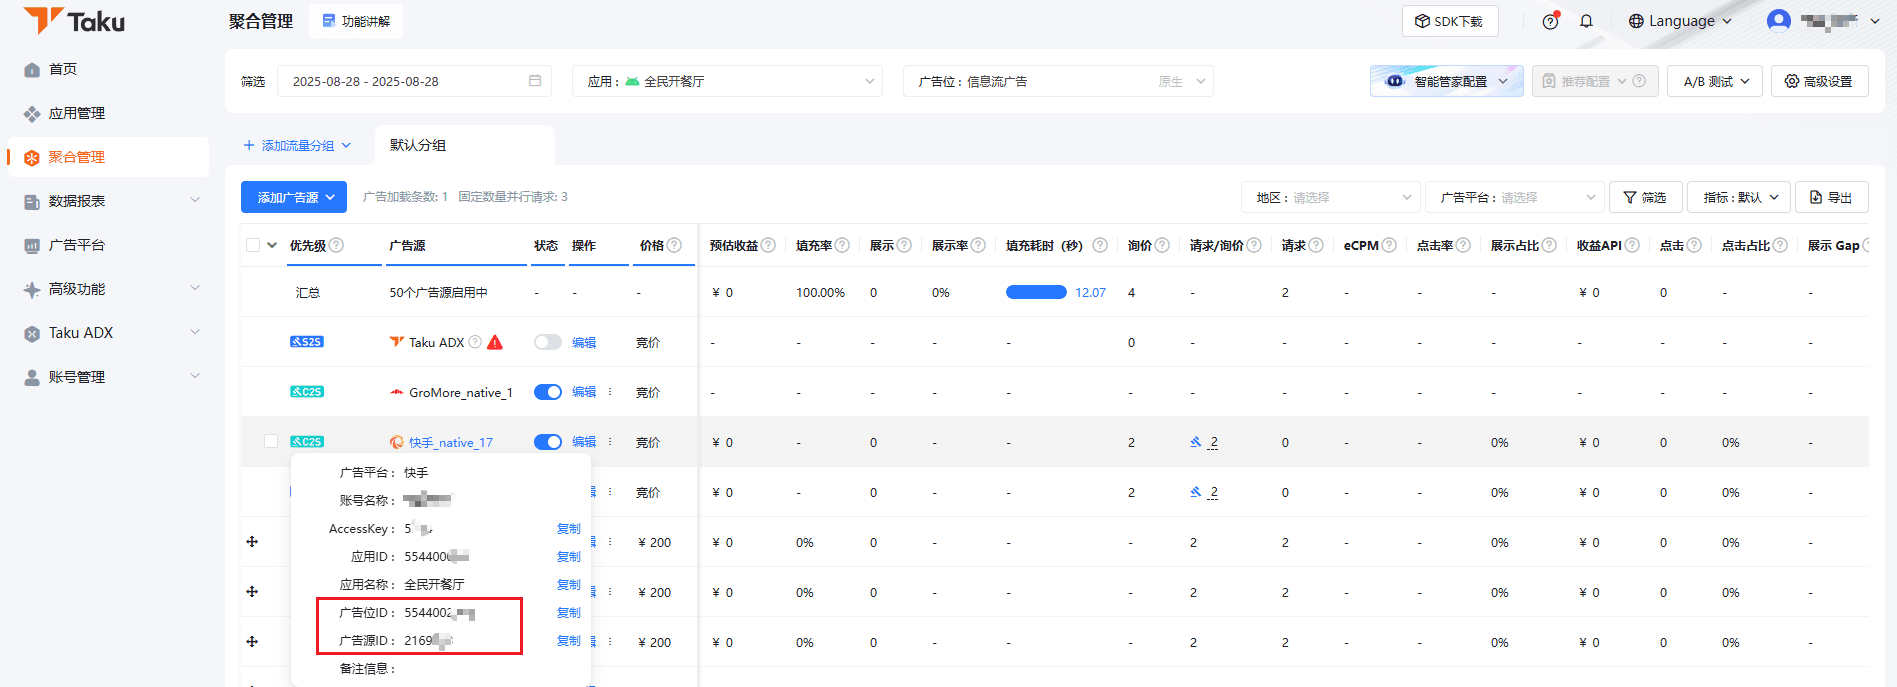The height and width of the screenshot is (687, 1897).
Task: Open 智能管家配置 dropdown
Action: (1447, 81)
